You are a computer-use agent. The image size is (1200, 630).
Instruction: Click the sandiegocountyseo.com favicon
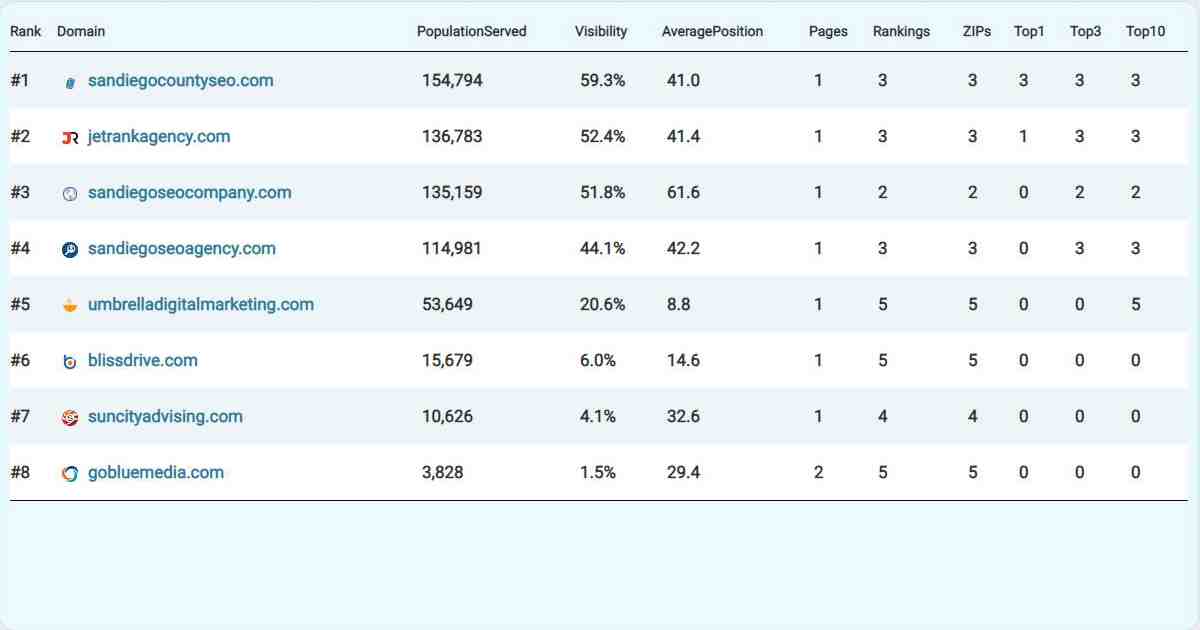tap(70, 82)
